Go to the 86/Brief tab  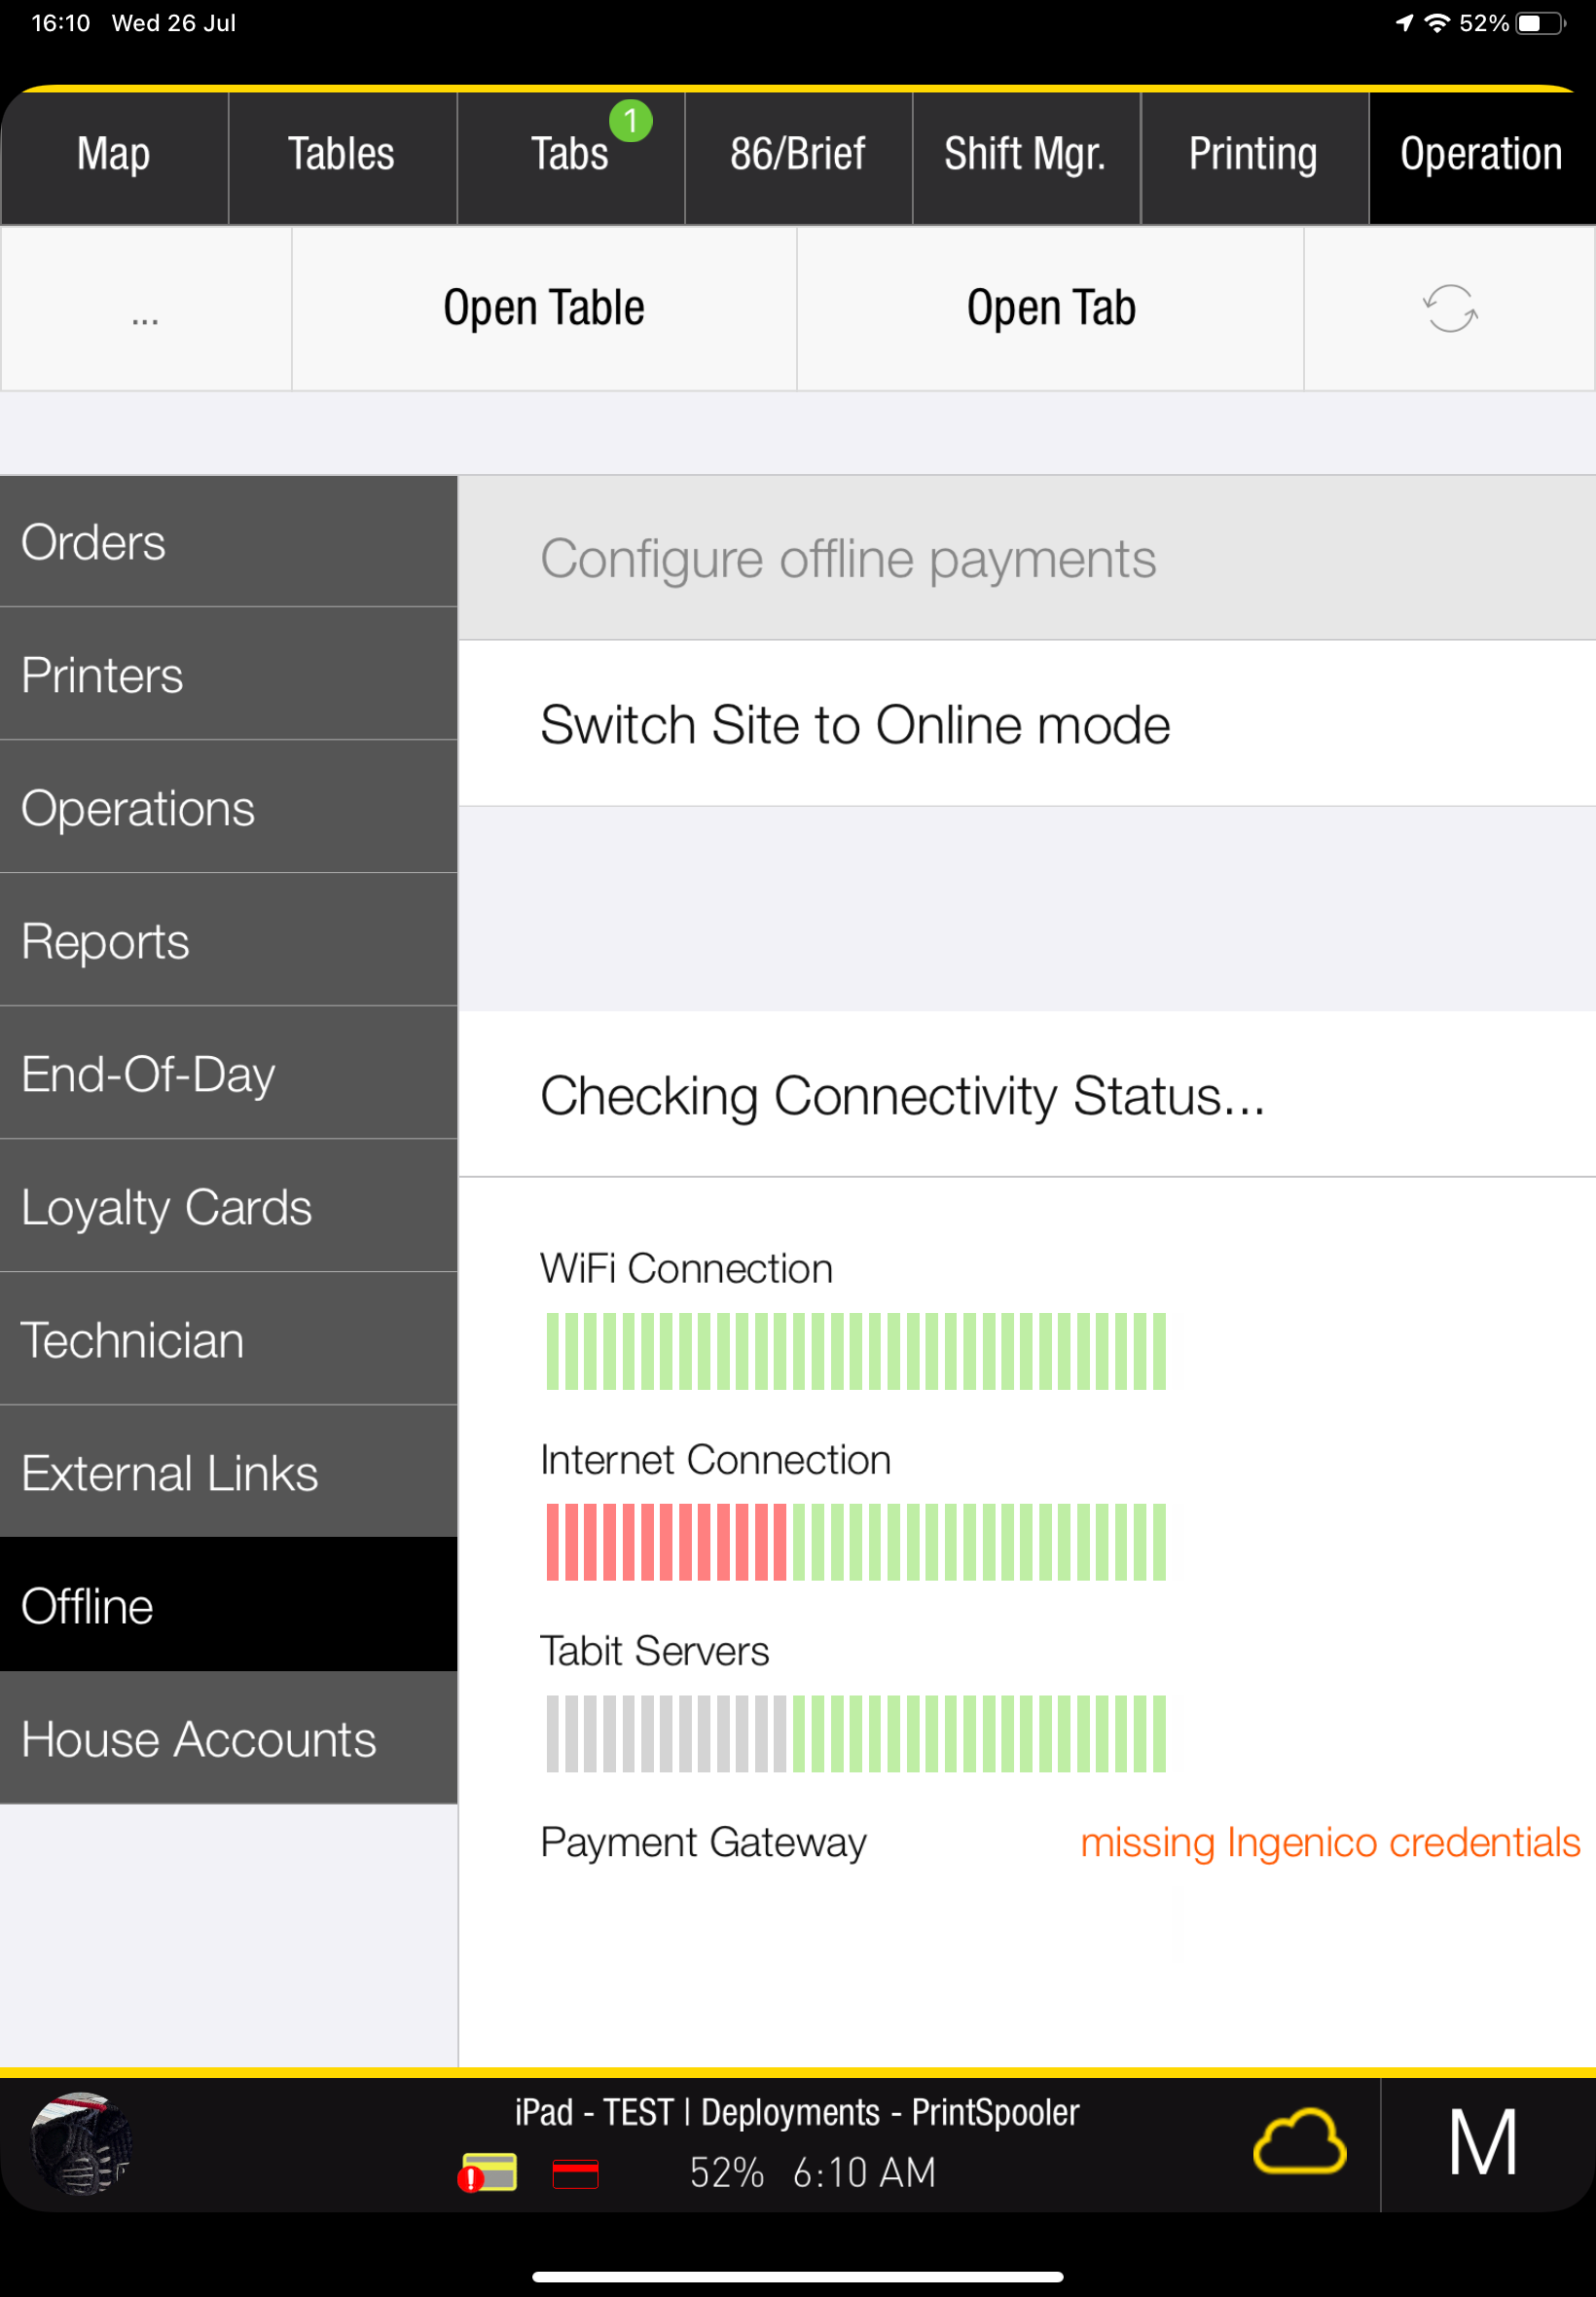(x=798, y=155)
